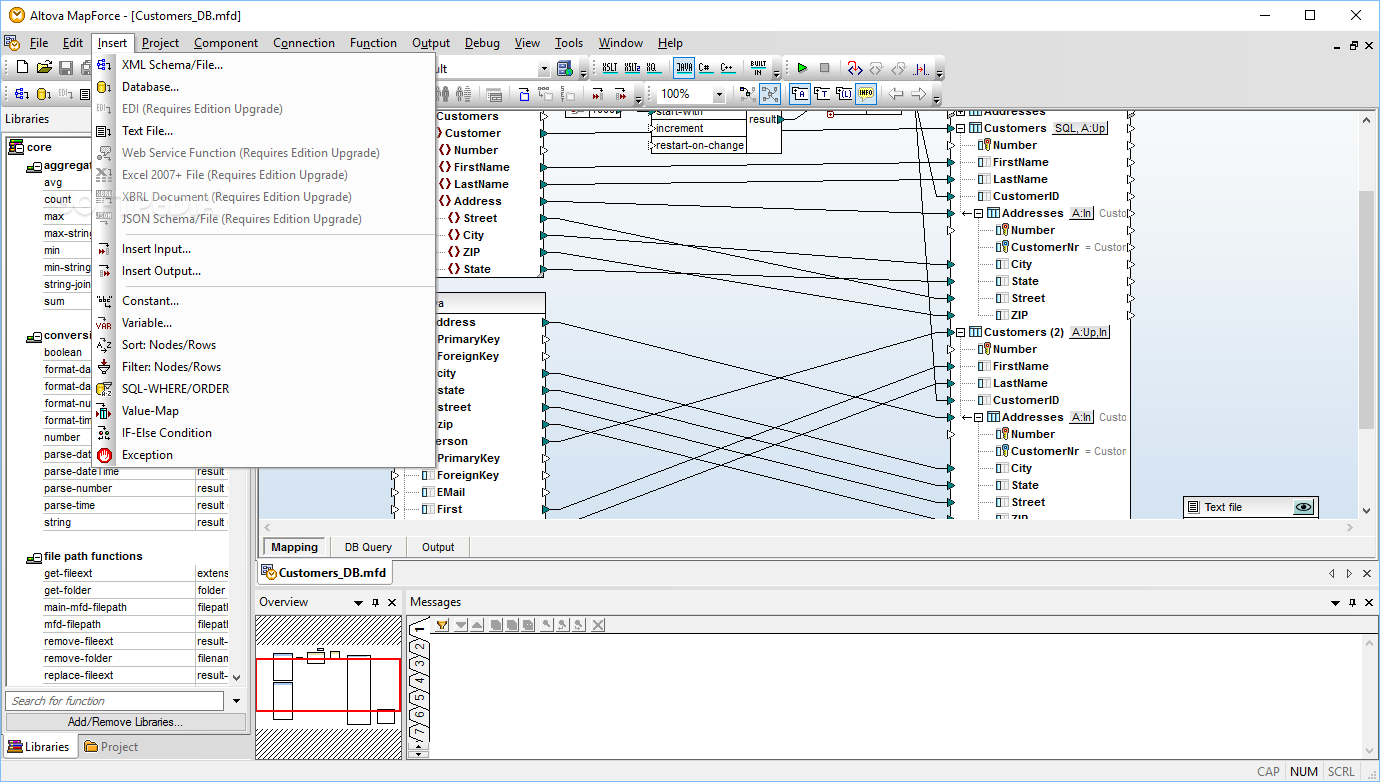Collapse the Customers (2) table node
This screenshot has width=1380, height=782.
(961, 332)
